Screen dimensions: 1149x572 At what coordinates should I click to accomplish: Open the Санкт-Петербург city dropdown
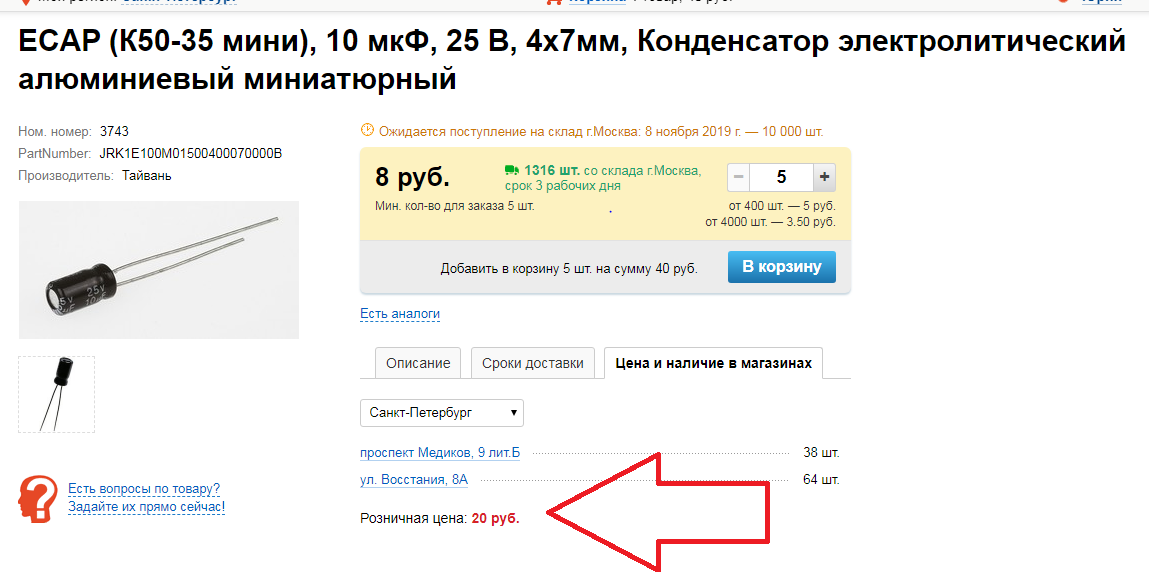(442, 412)
